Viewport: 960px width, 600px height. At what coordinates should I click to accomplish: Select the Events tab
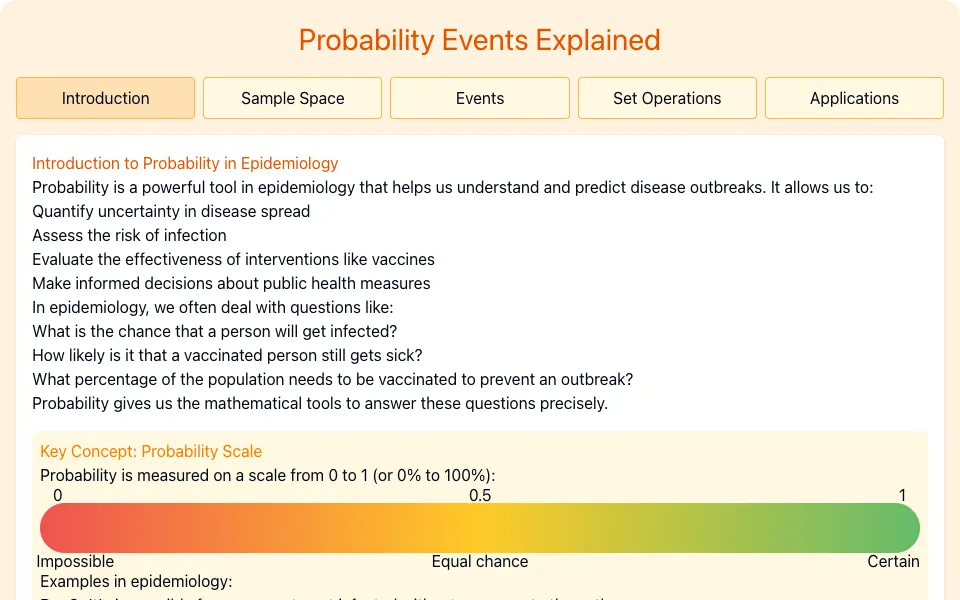480,98
